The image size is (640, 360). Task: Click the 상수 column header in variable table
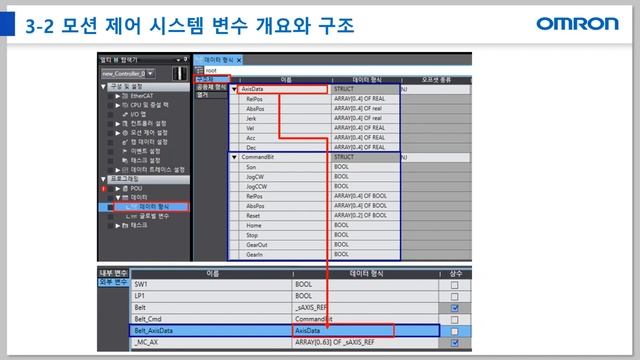pos(456,274)
